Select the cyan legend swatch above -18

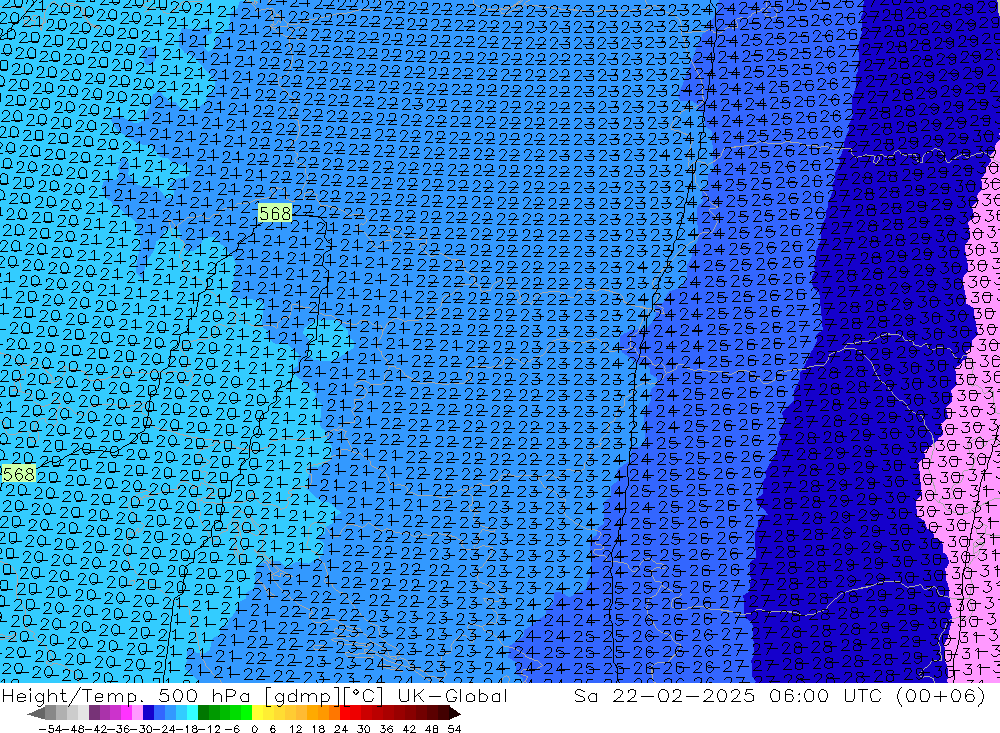point(192,713)
